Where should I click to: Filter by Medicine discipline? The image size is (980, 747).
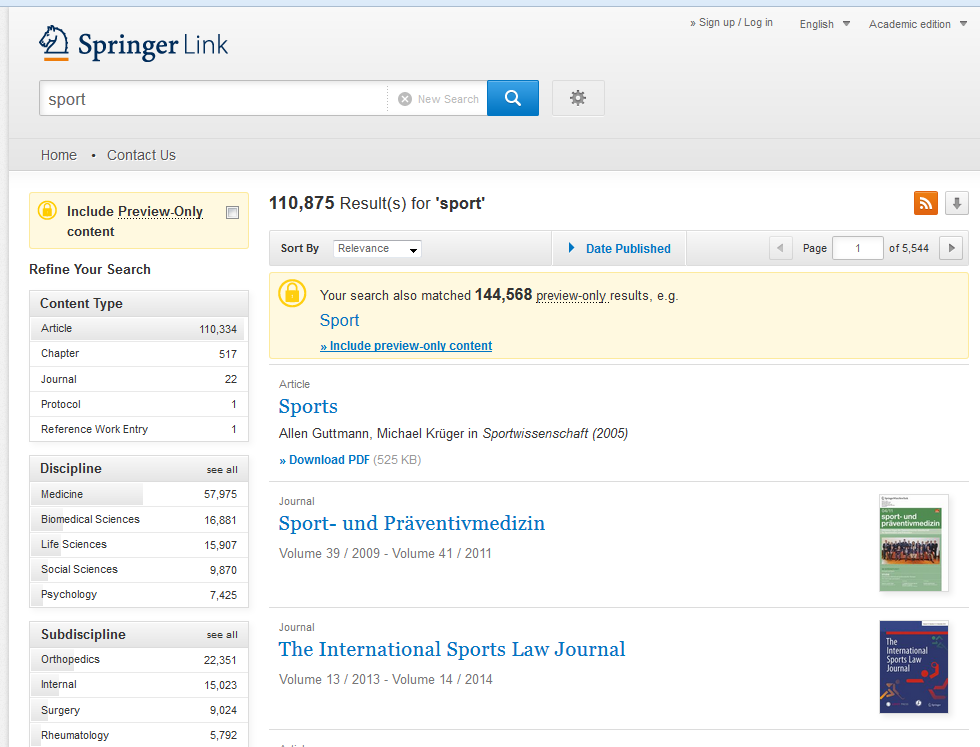click(139, 494)
